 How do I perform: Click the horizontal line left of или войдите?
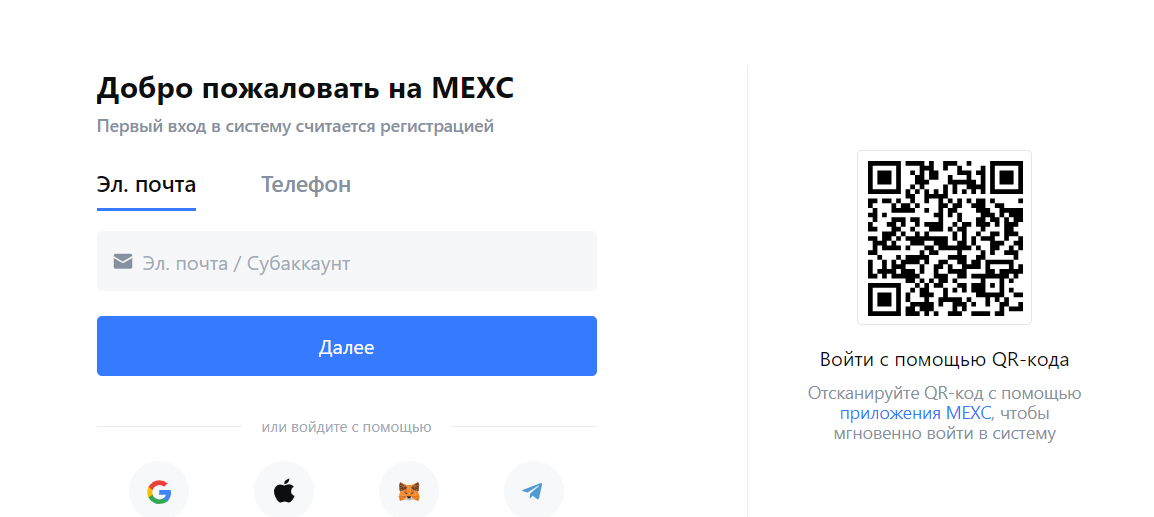pyautogui.click(x=169, y=426)
